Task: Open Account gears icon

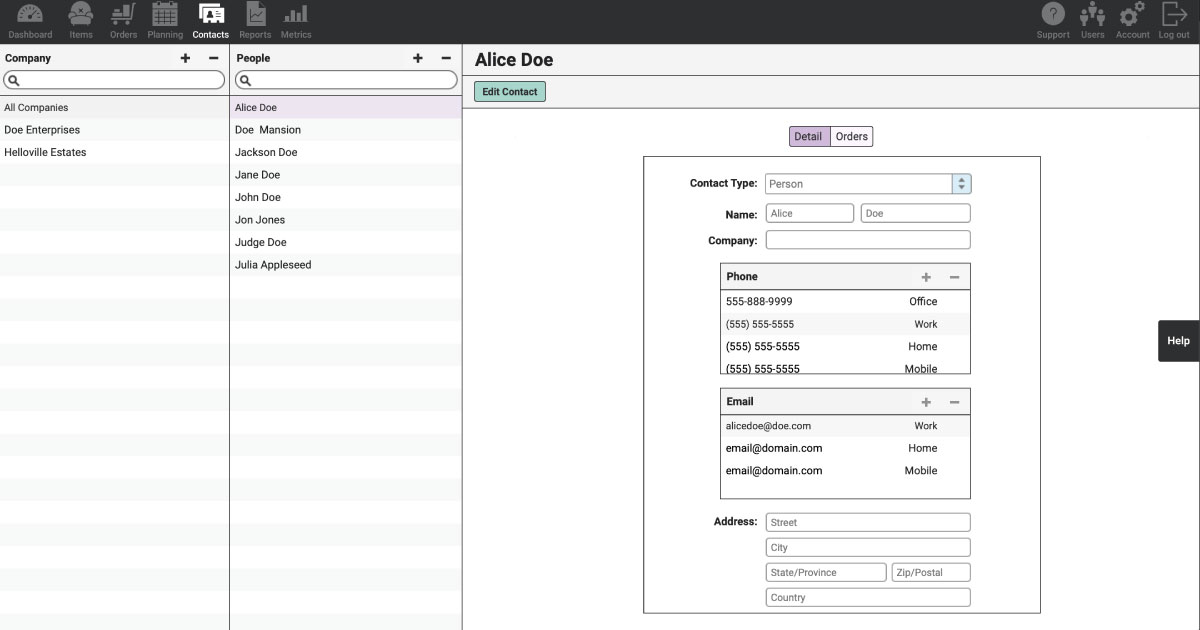Action: click(1132, 14)
